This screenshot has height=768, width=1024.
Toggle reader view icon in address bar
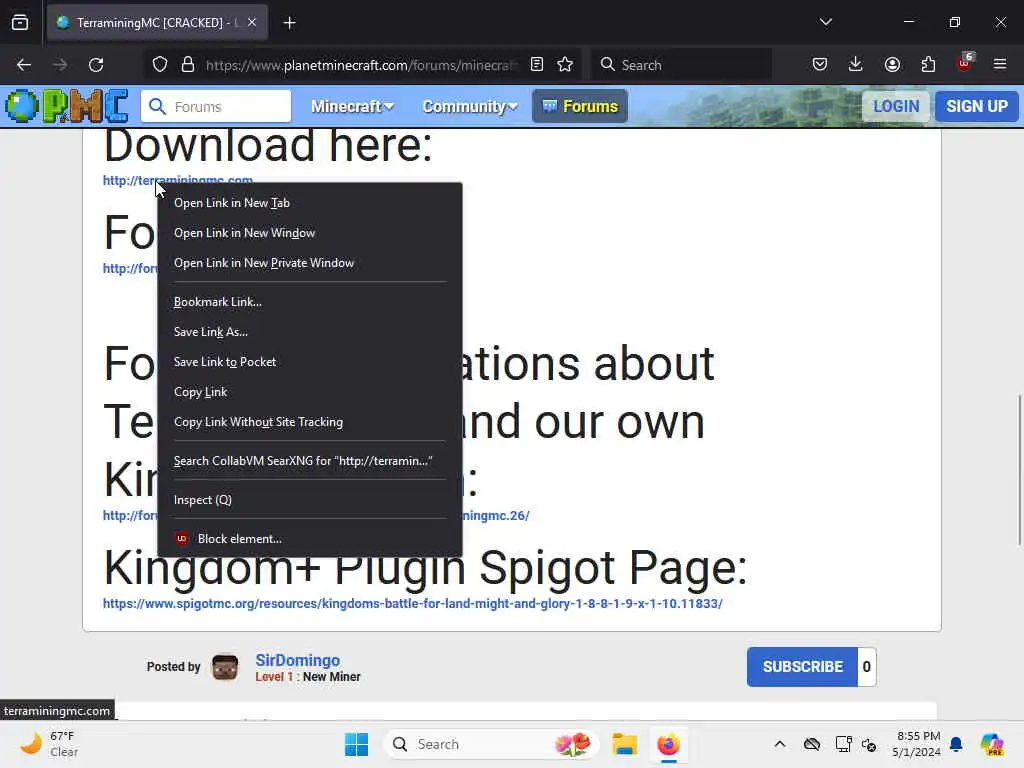pyautogui.click(x=537, y=65)
